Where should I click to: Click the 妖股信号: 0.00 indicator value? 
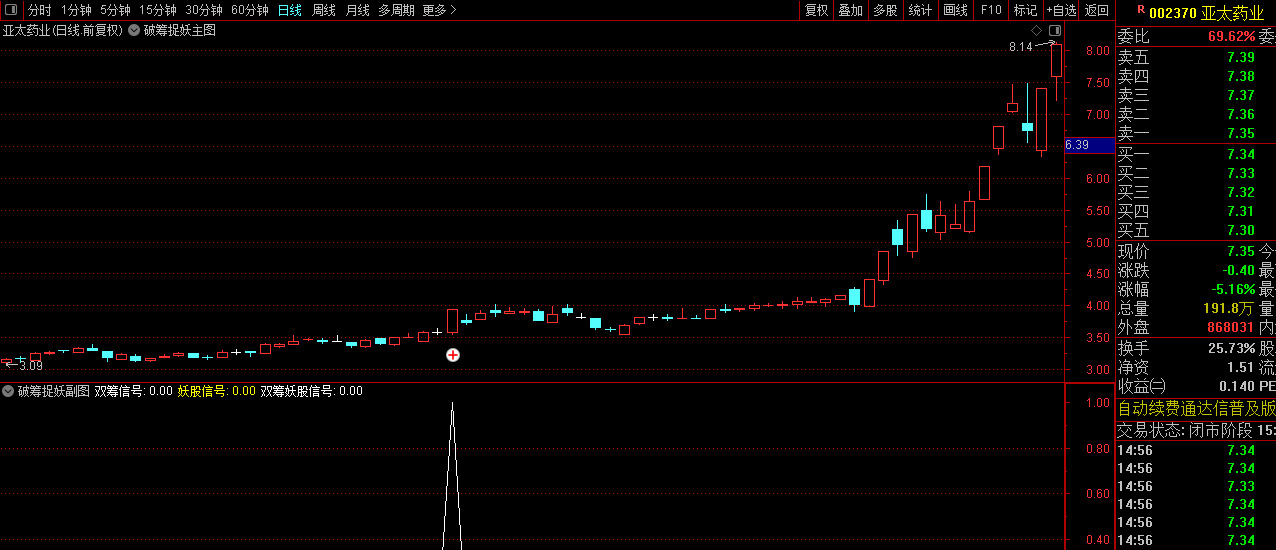pos(216,391)
